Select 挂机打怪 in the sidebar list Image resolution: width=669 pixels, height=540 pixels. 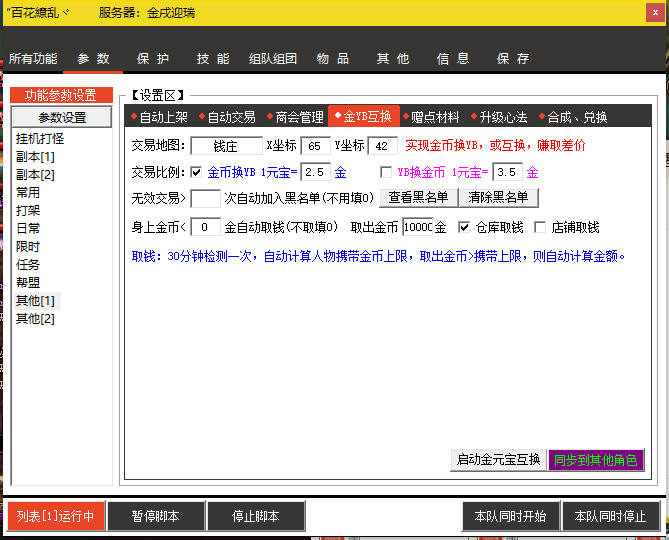coord(40,139)
